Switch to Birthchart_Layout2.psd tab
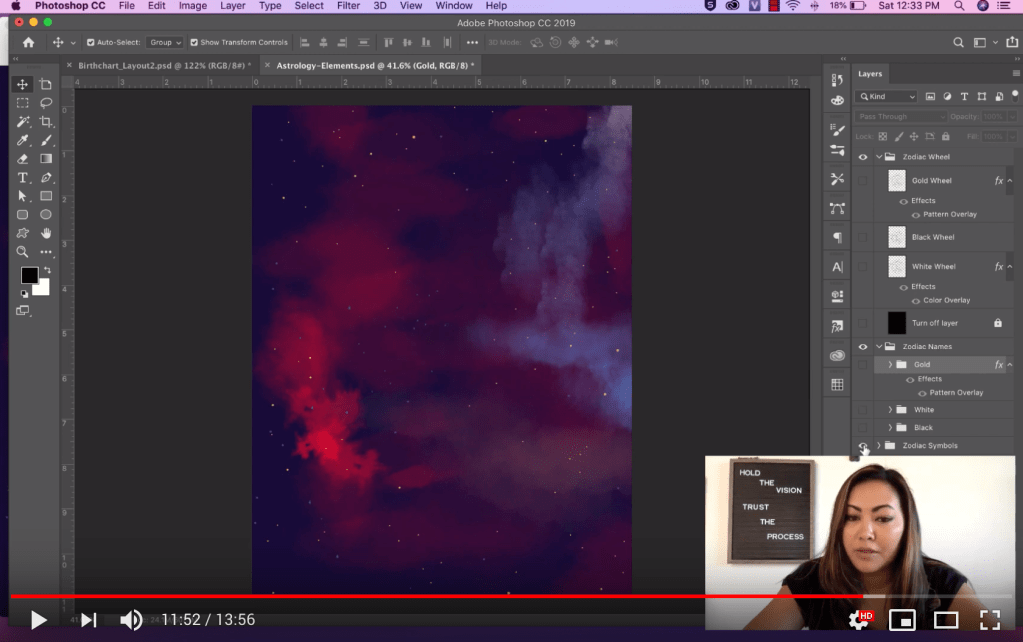 (x=160, y=65)
